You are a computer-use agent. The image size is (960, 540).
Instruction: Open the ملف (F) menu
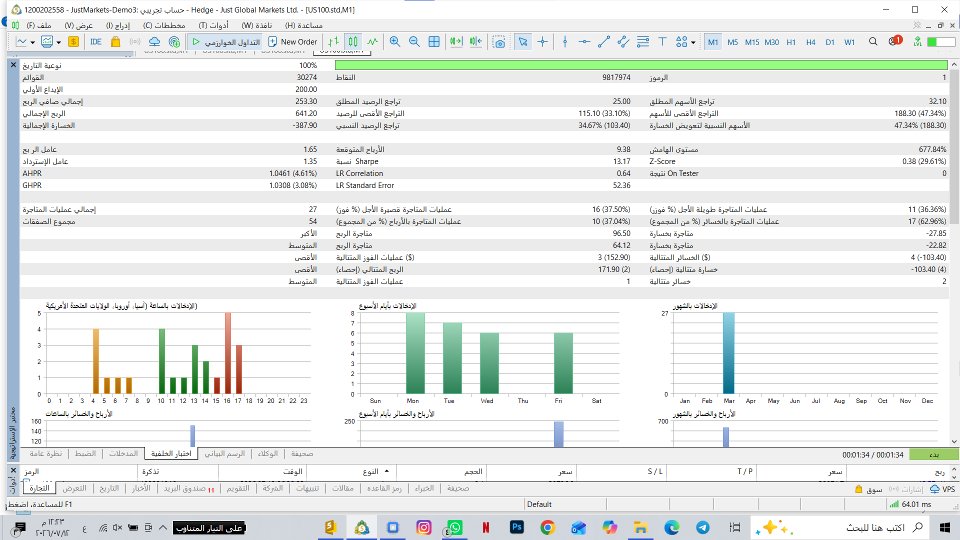point(39,25)
